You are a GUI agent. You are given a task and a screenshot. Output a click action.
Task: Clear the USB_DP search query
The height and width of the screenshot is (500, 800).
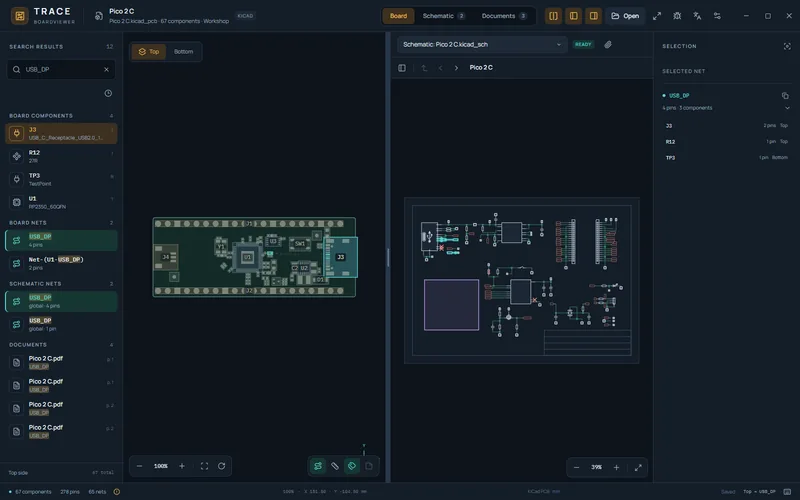tap(106, 69)
